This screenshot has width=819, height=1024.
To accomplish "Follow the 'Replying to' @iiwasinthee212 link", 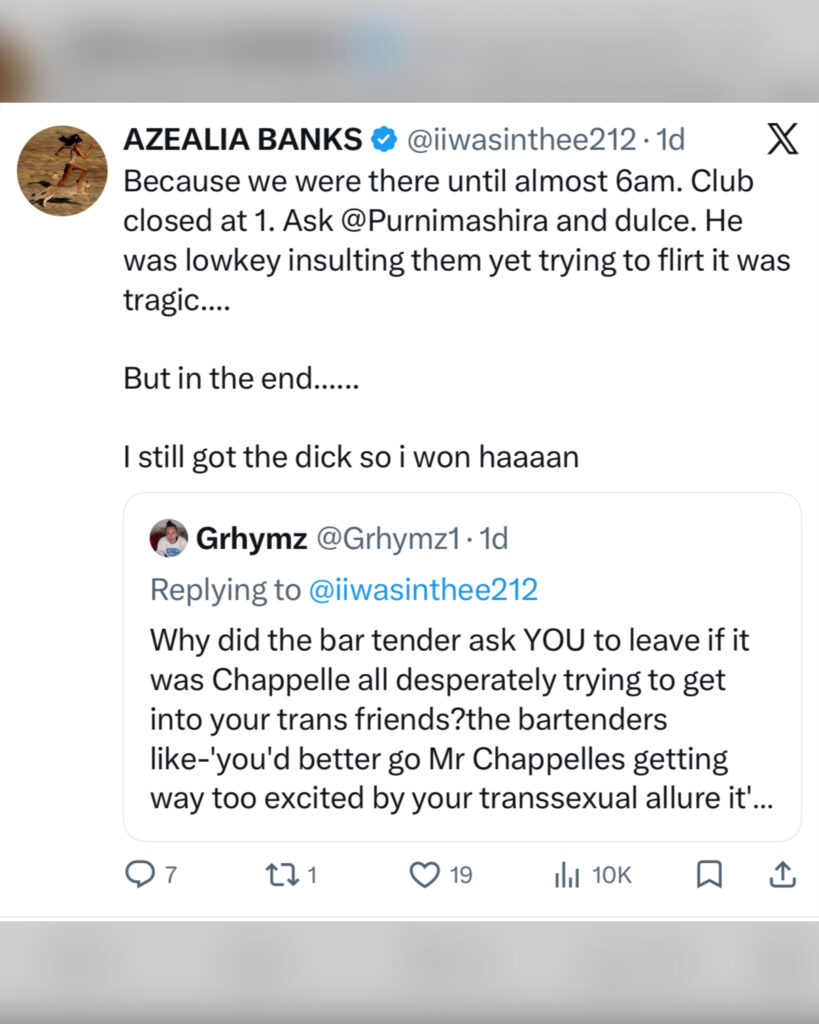I will click(x=424, y=590).
